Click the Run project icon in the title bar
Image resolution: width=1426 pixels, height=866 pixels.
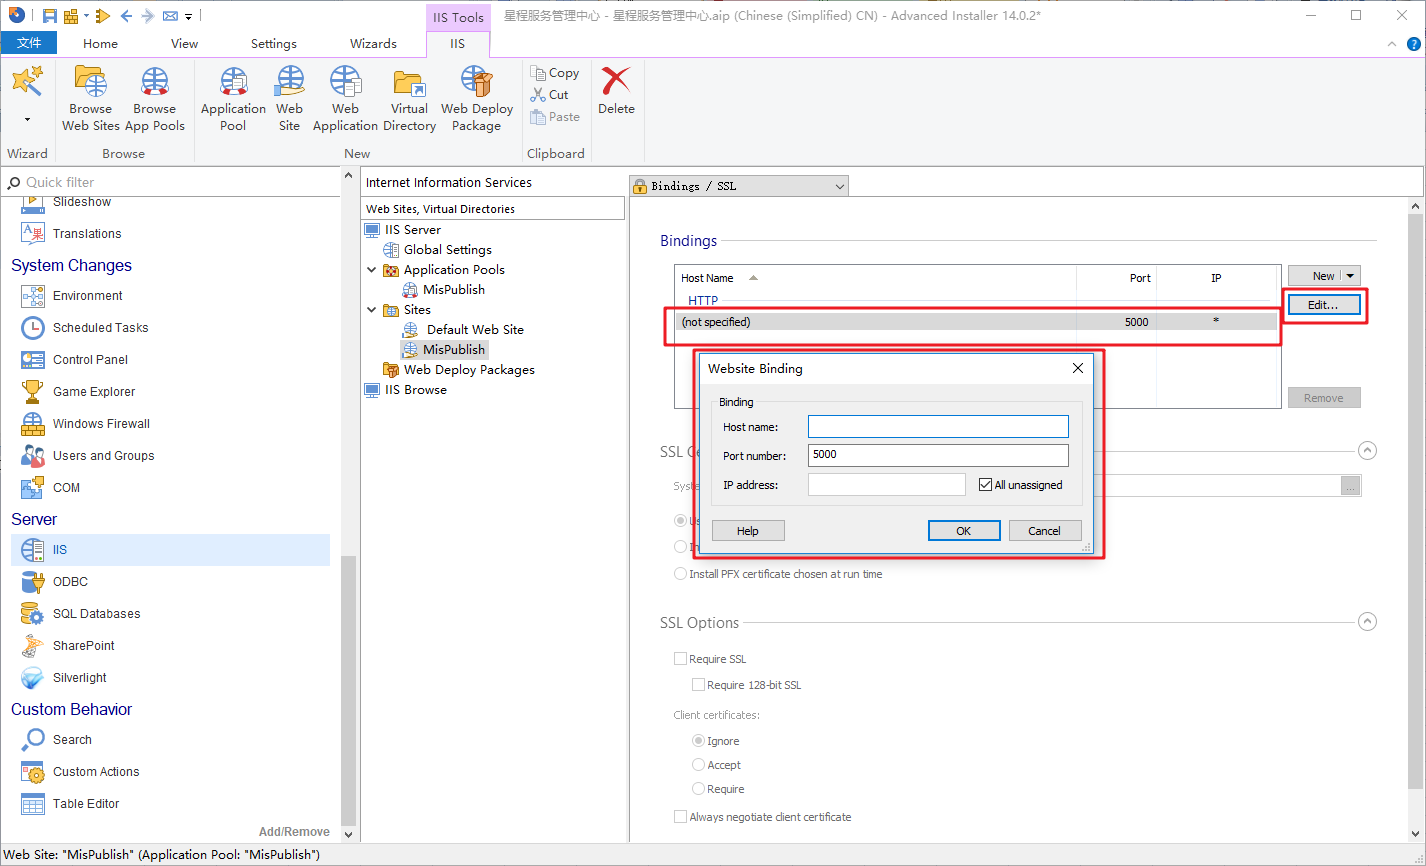pos(102,15)
